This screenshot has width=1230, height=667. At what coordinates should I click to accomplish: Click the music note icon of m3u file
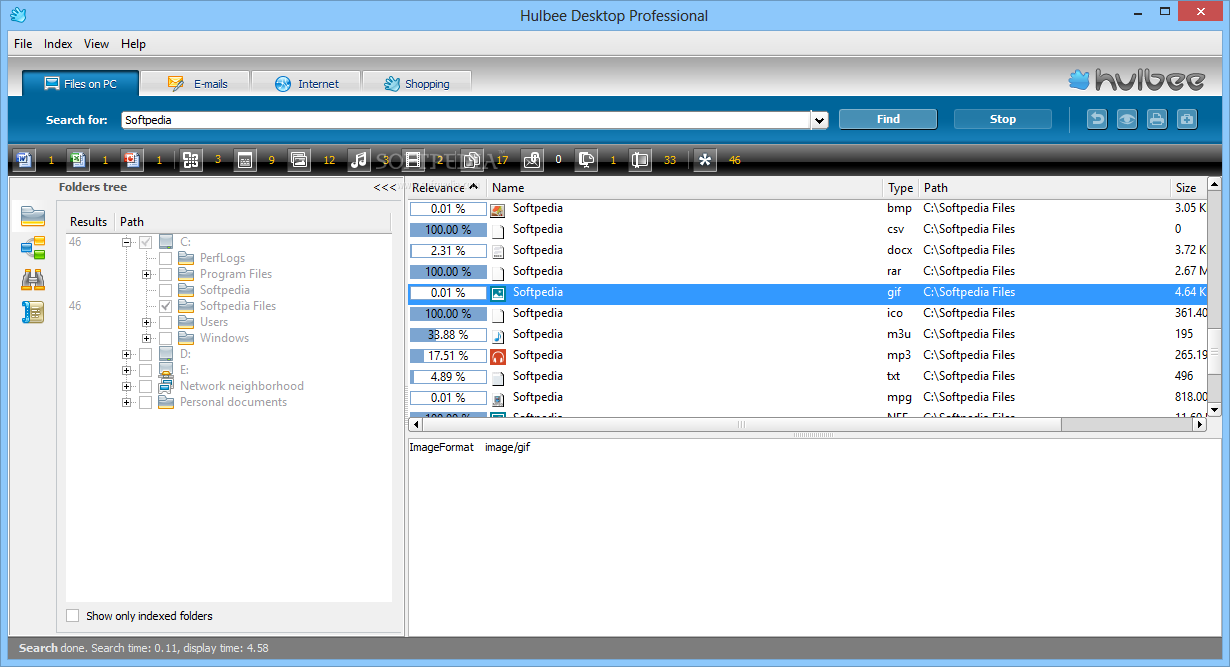[498, 335]
